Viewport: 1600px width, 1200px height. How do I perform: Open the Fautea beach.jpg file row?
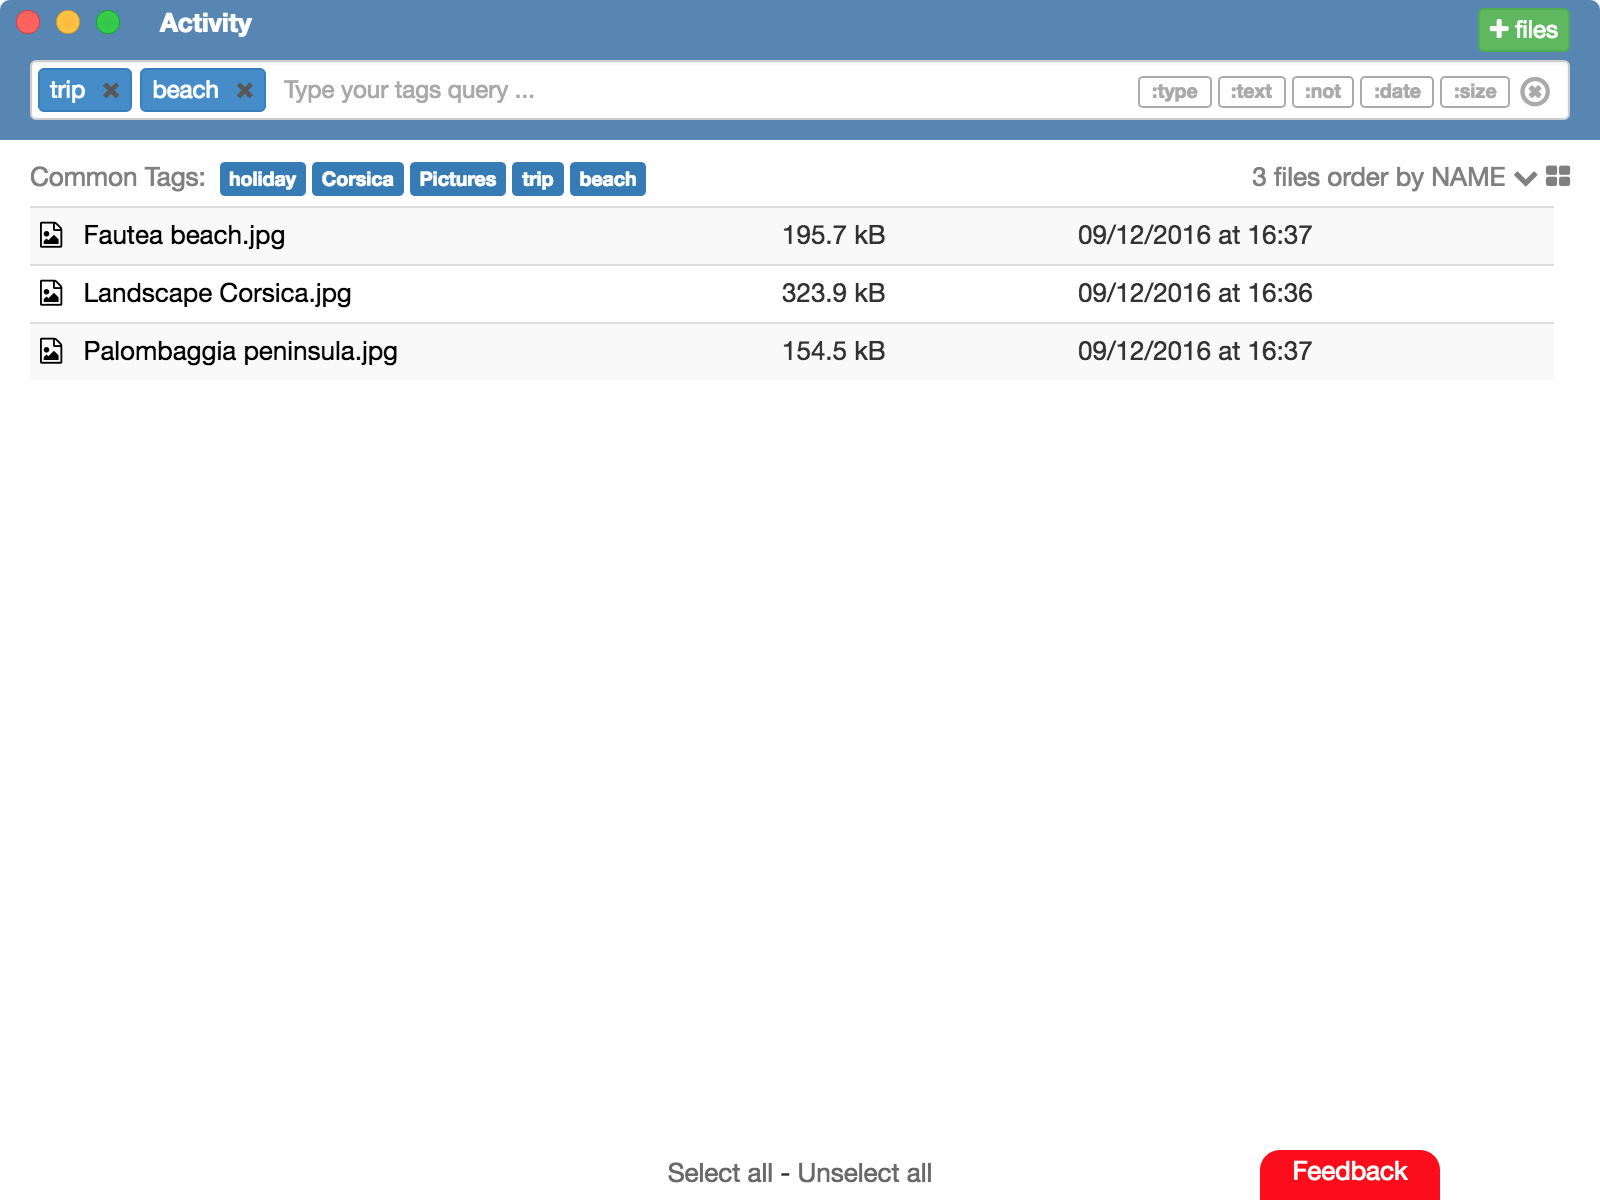183,235
